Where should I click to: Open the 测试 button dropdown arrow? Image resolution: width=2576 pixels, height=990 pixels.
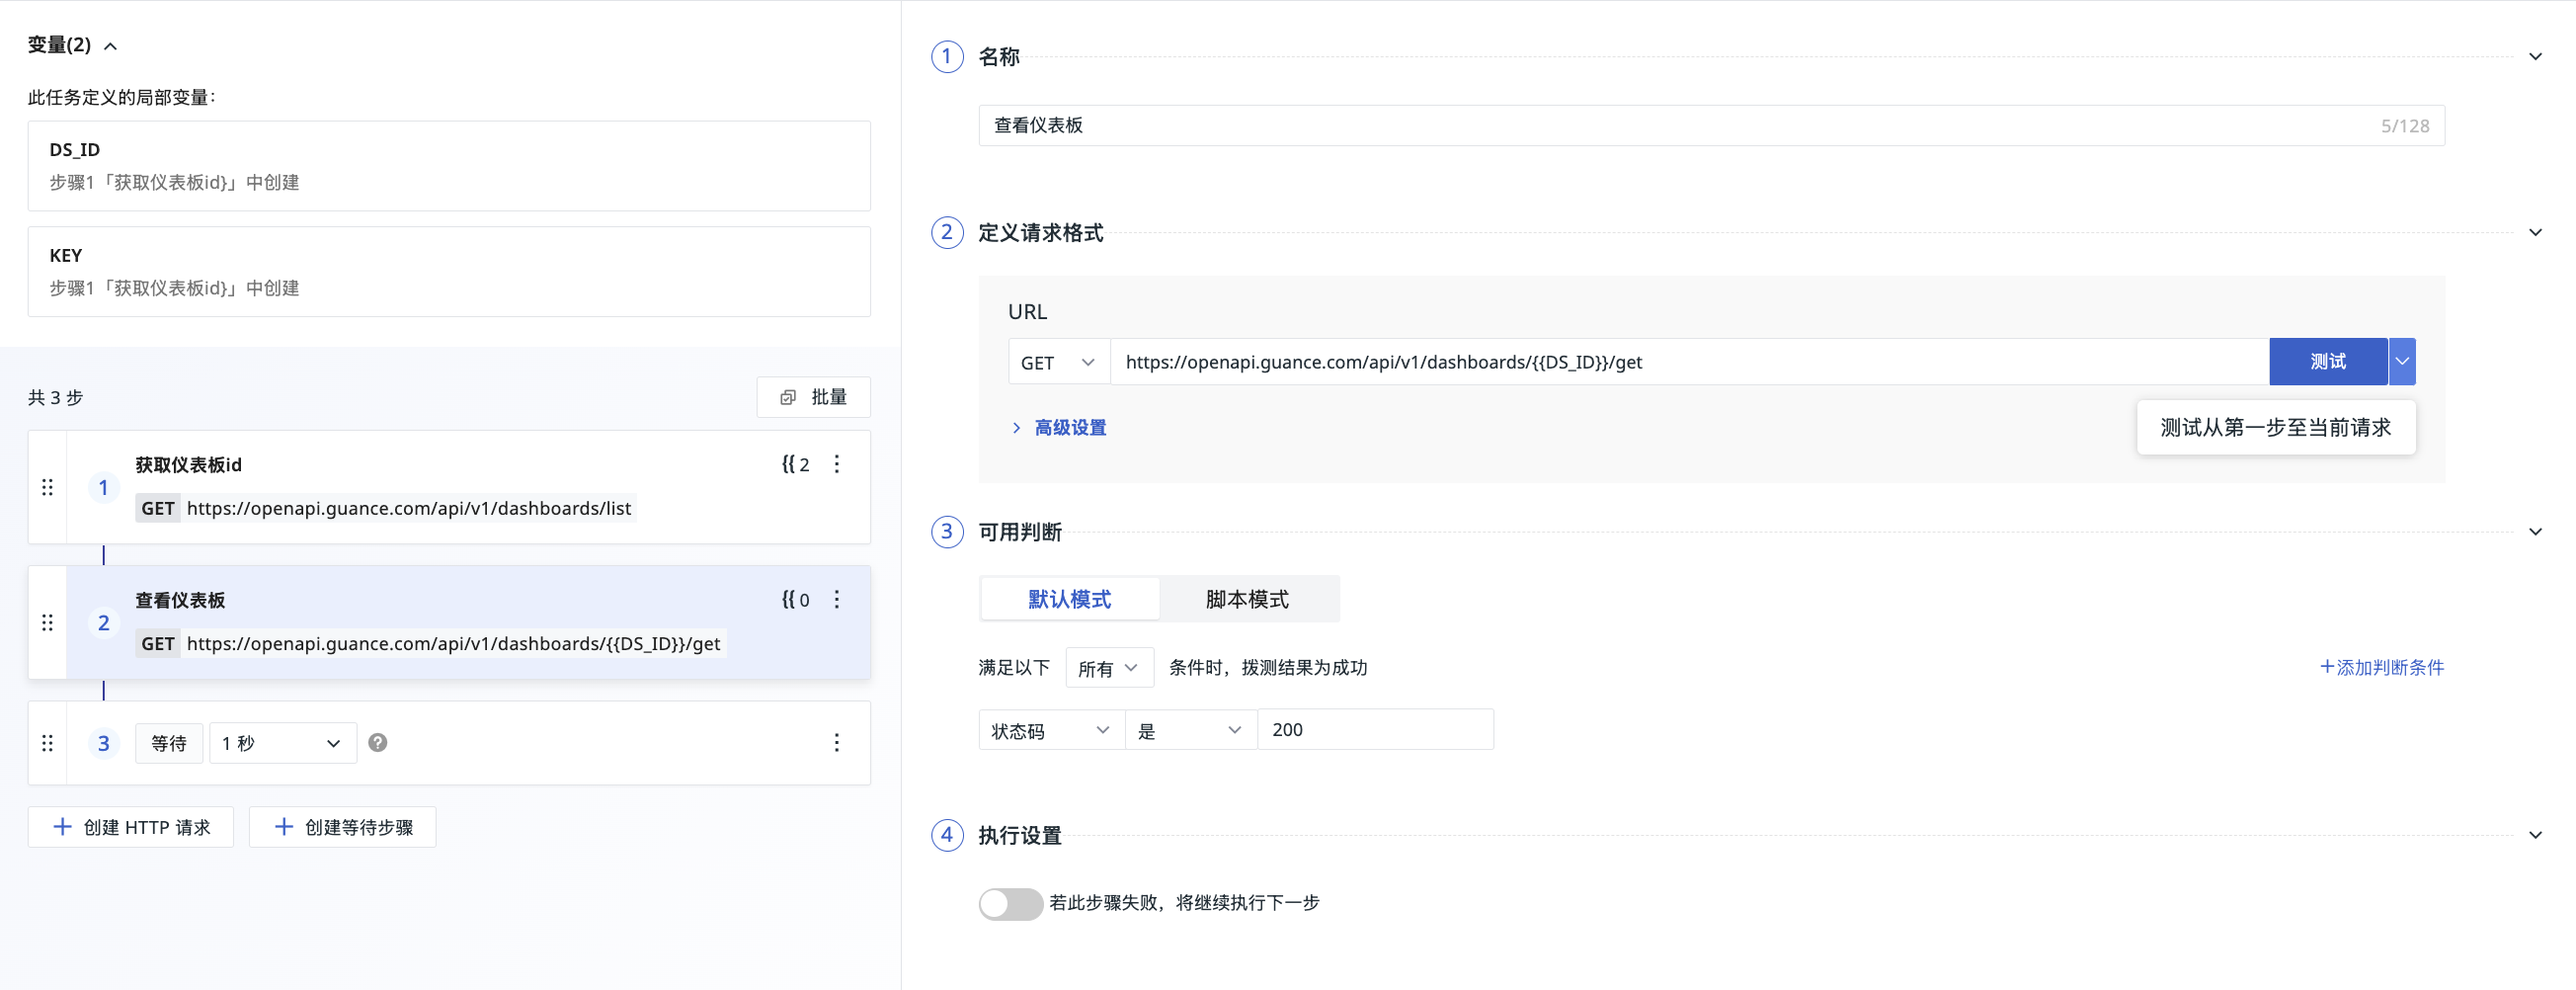click(2402, 362)
